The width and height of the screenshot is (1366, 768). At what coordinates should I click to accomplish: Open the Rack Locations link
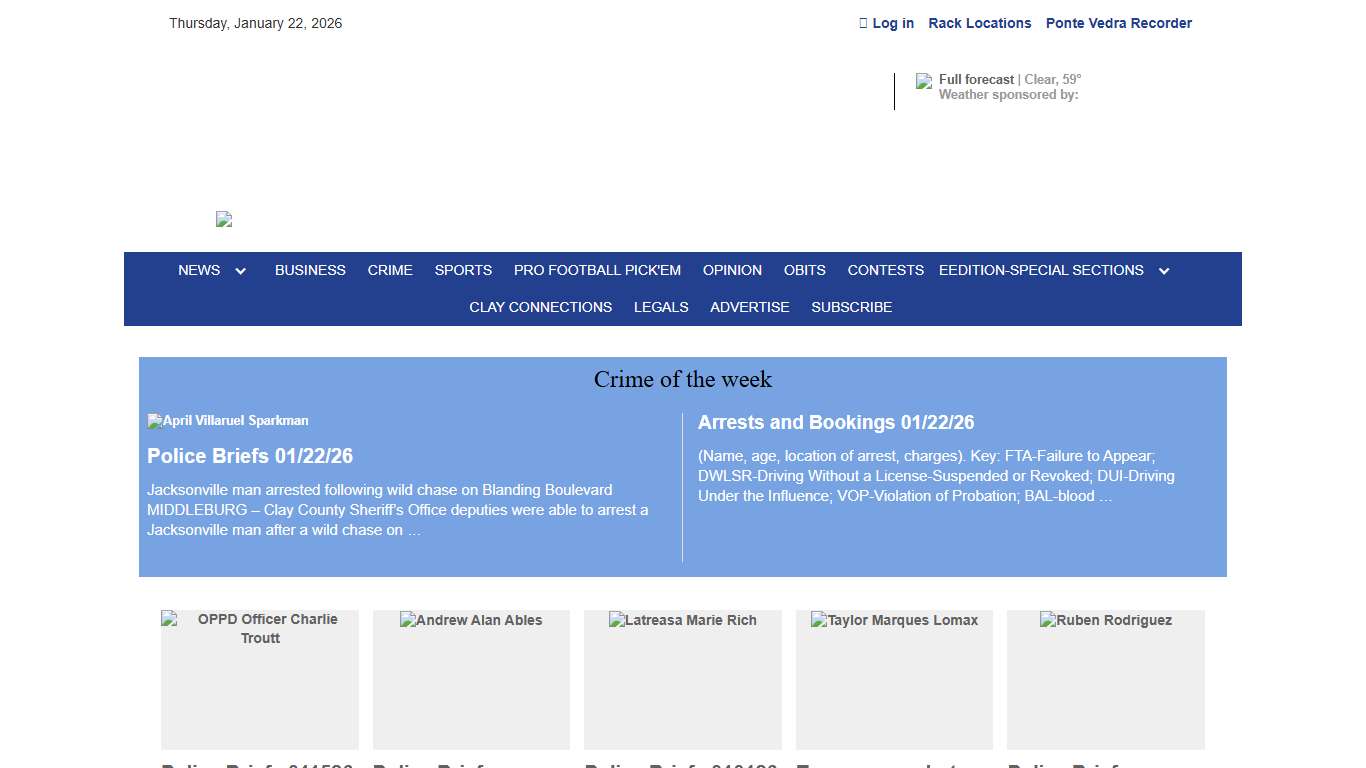[x=979, y=23]
